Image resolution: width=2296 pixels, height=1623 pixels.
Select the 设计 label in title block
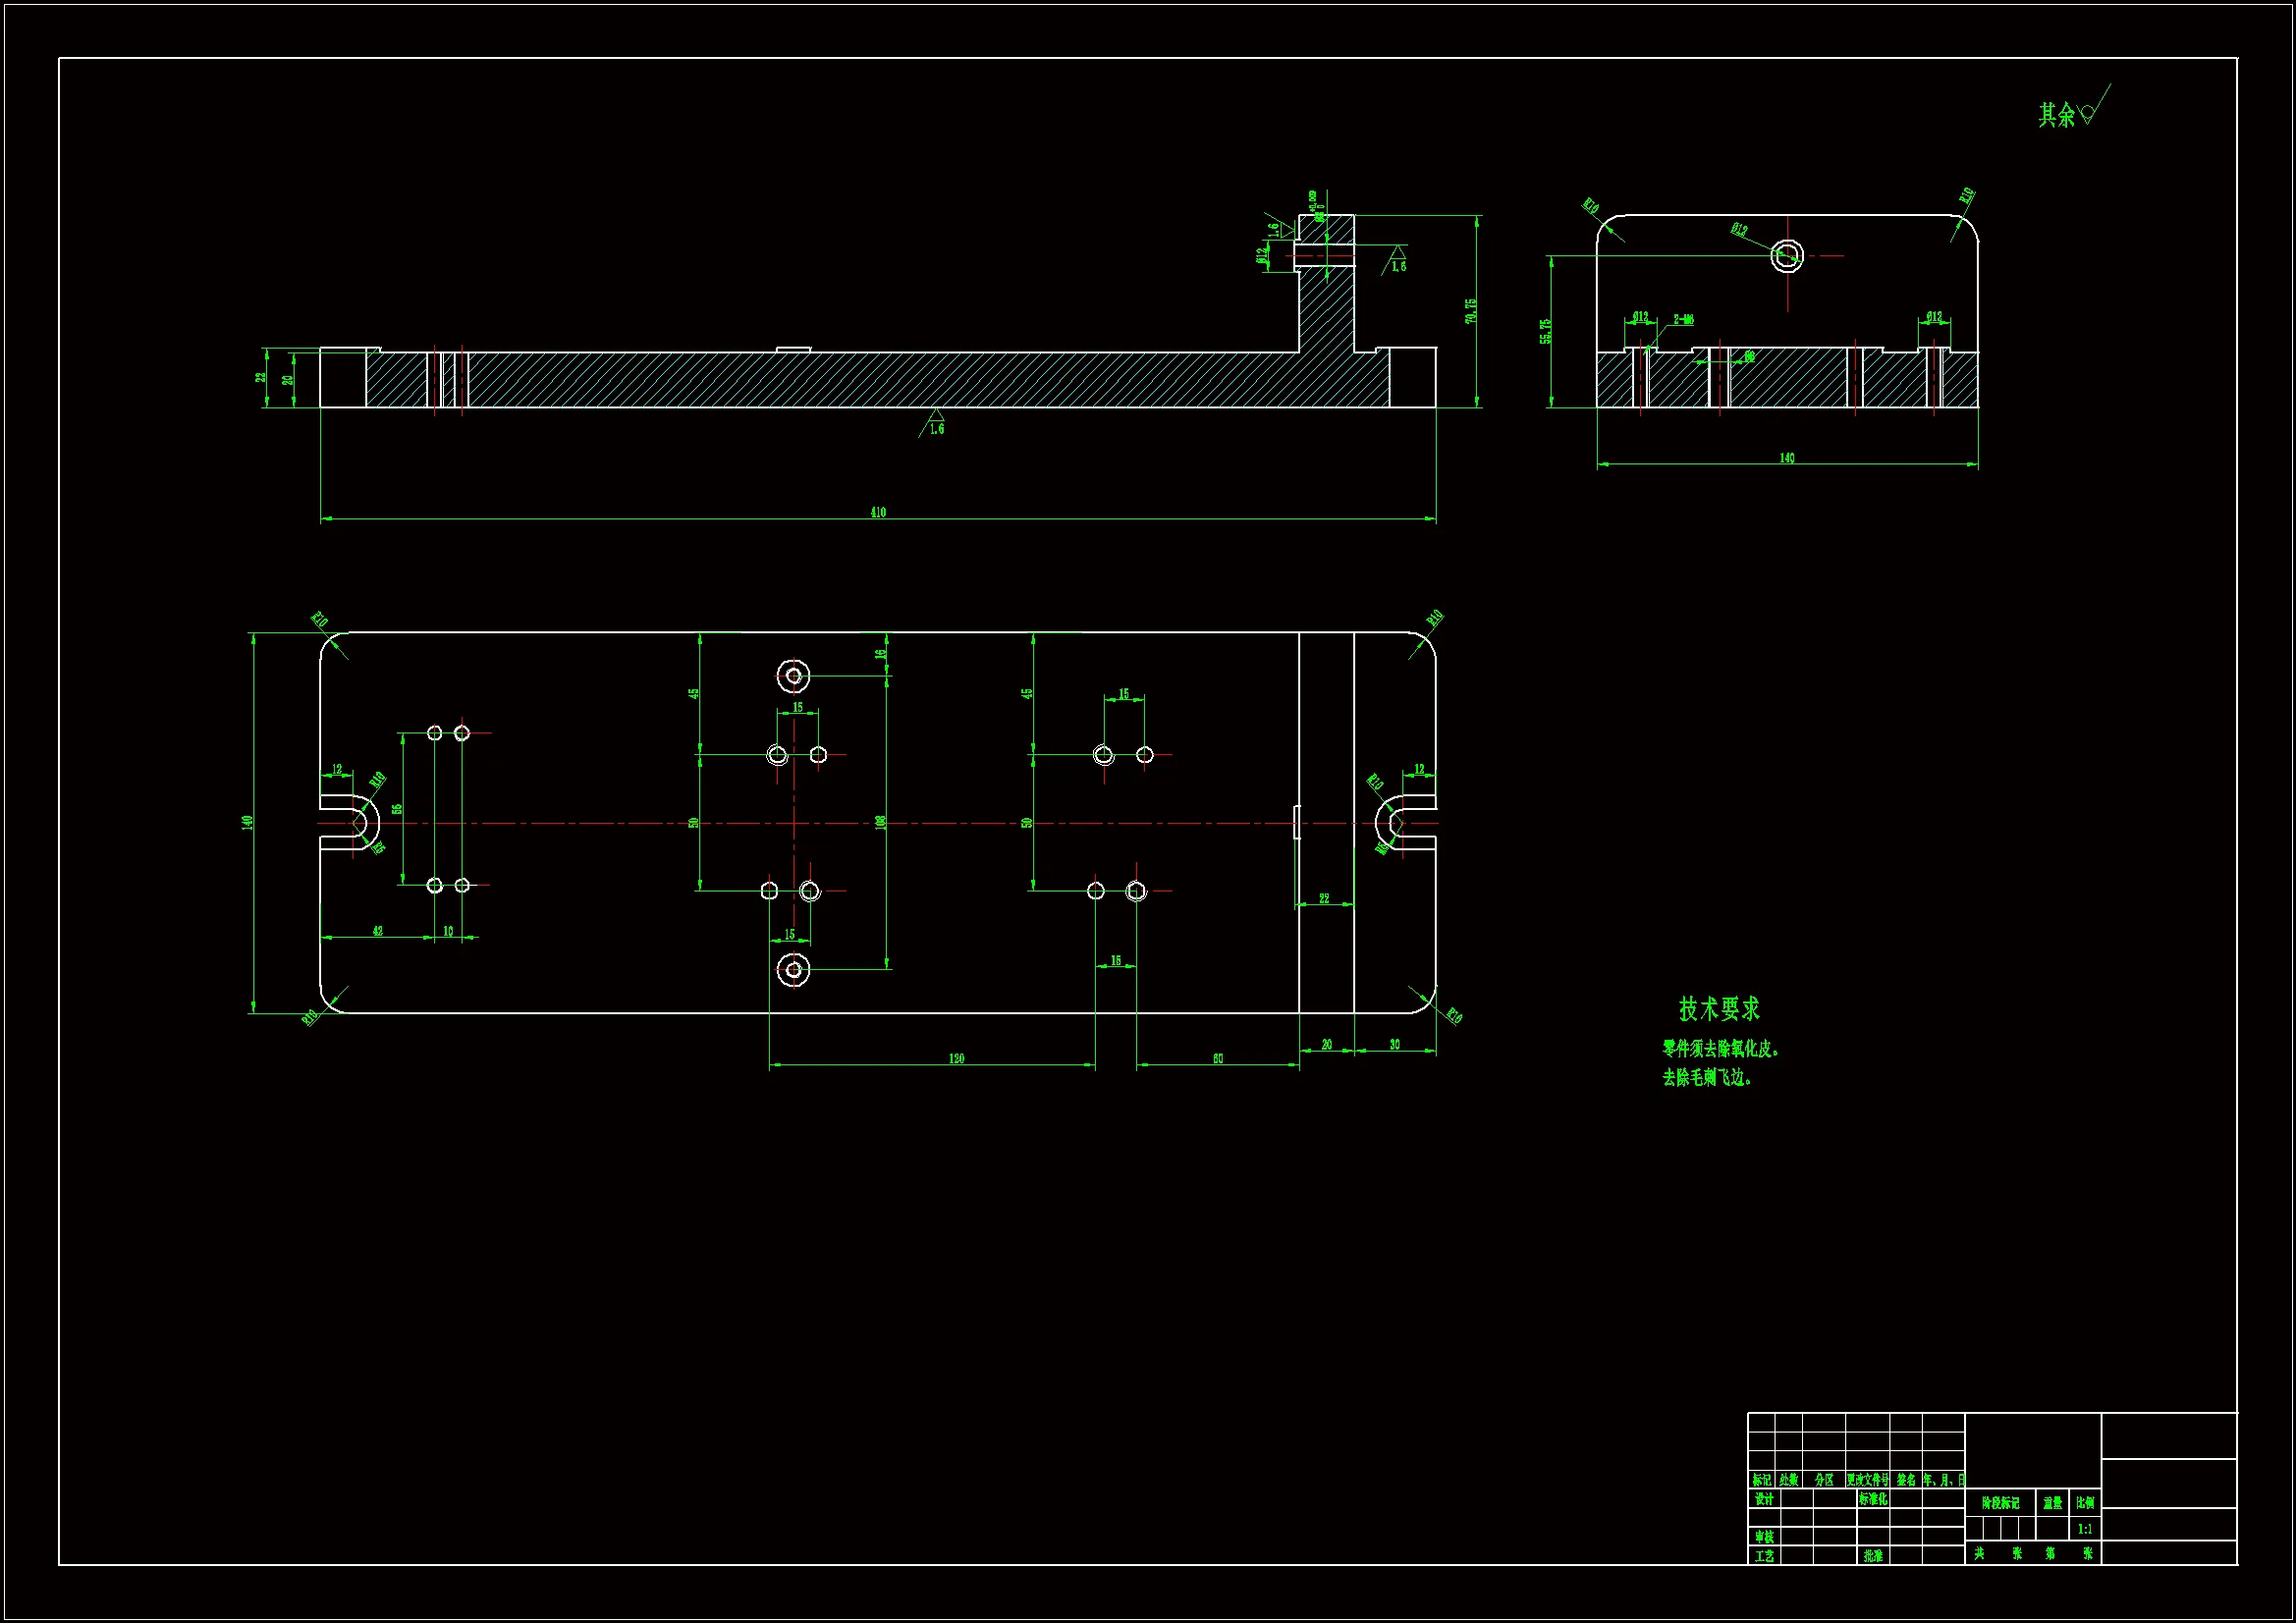pos(1764,1499)
